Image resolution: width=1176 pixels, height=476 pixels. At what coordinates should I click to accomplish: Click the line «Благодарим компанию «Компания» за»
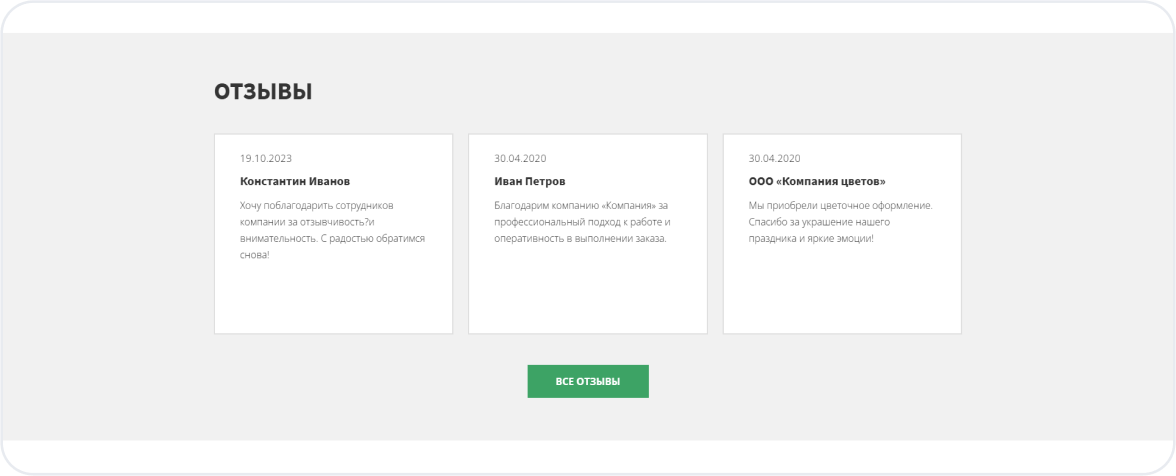(581, 205)
